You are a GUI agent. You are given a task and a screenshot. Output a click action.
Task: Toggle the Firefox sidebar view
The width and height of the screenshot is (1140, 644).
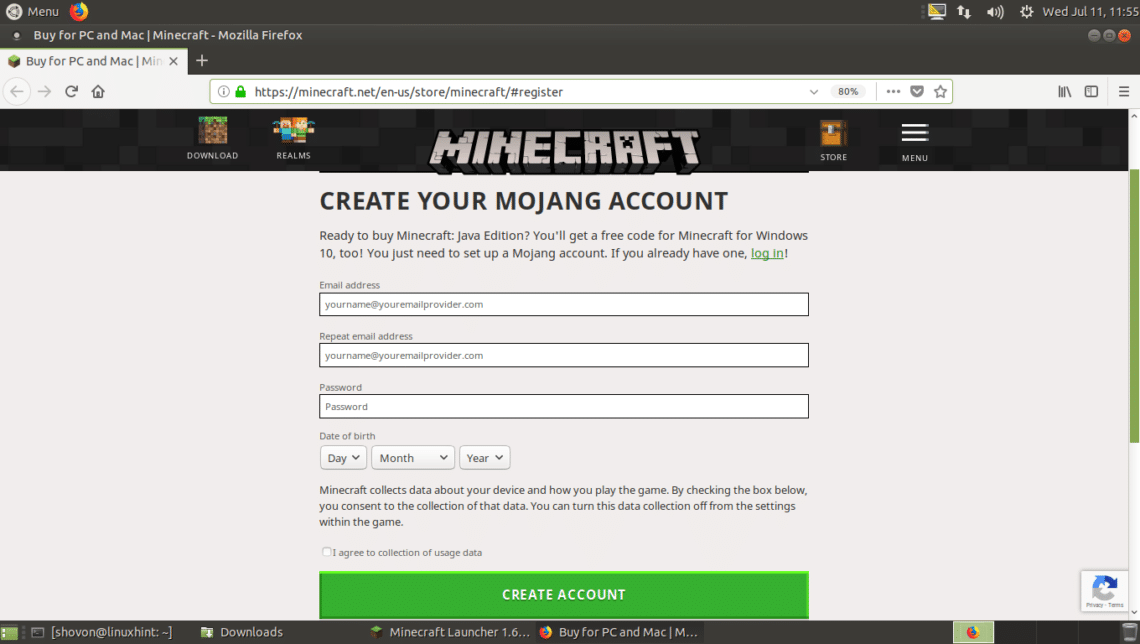click(1091, 92)
